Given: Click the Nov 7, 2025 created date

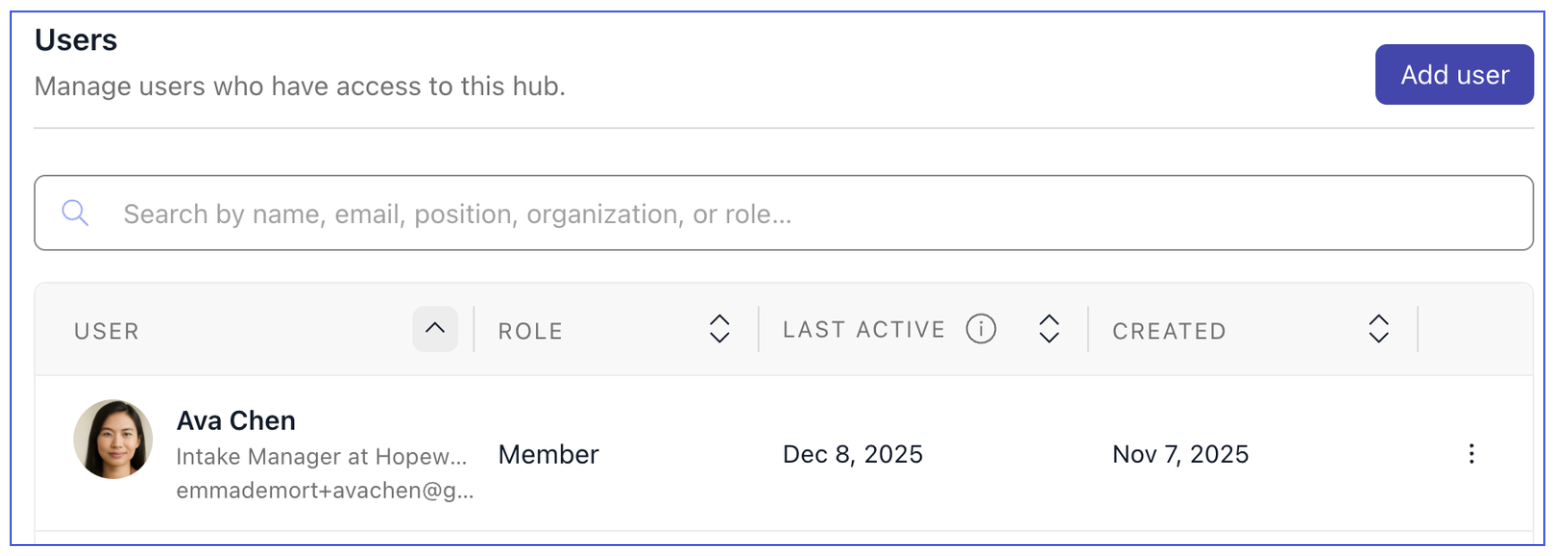Looking at the screenshot, I should [x=1180, y=455].
